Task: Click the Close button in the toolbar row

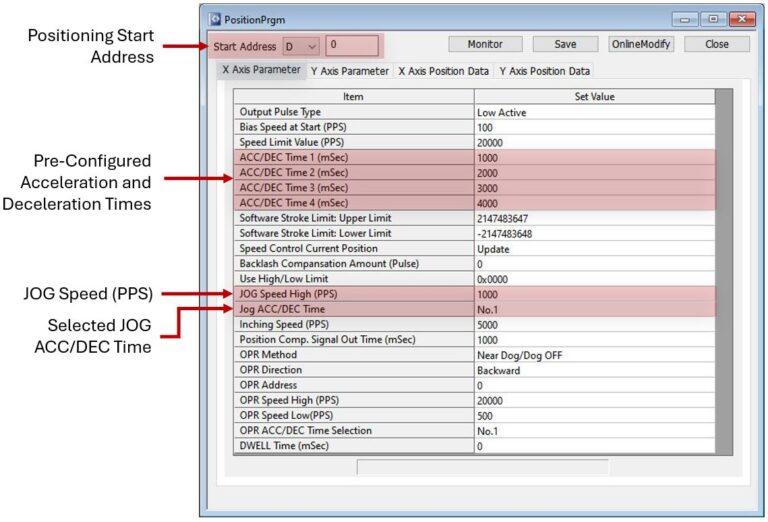Action: coord(717,44)
